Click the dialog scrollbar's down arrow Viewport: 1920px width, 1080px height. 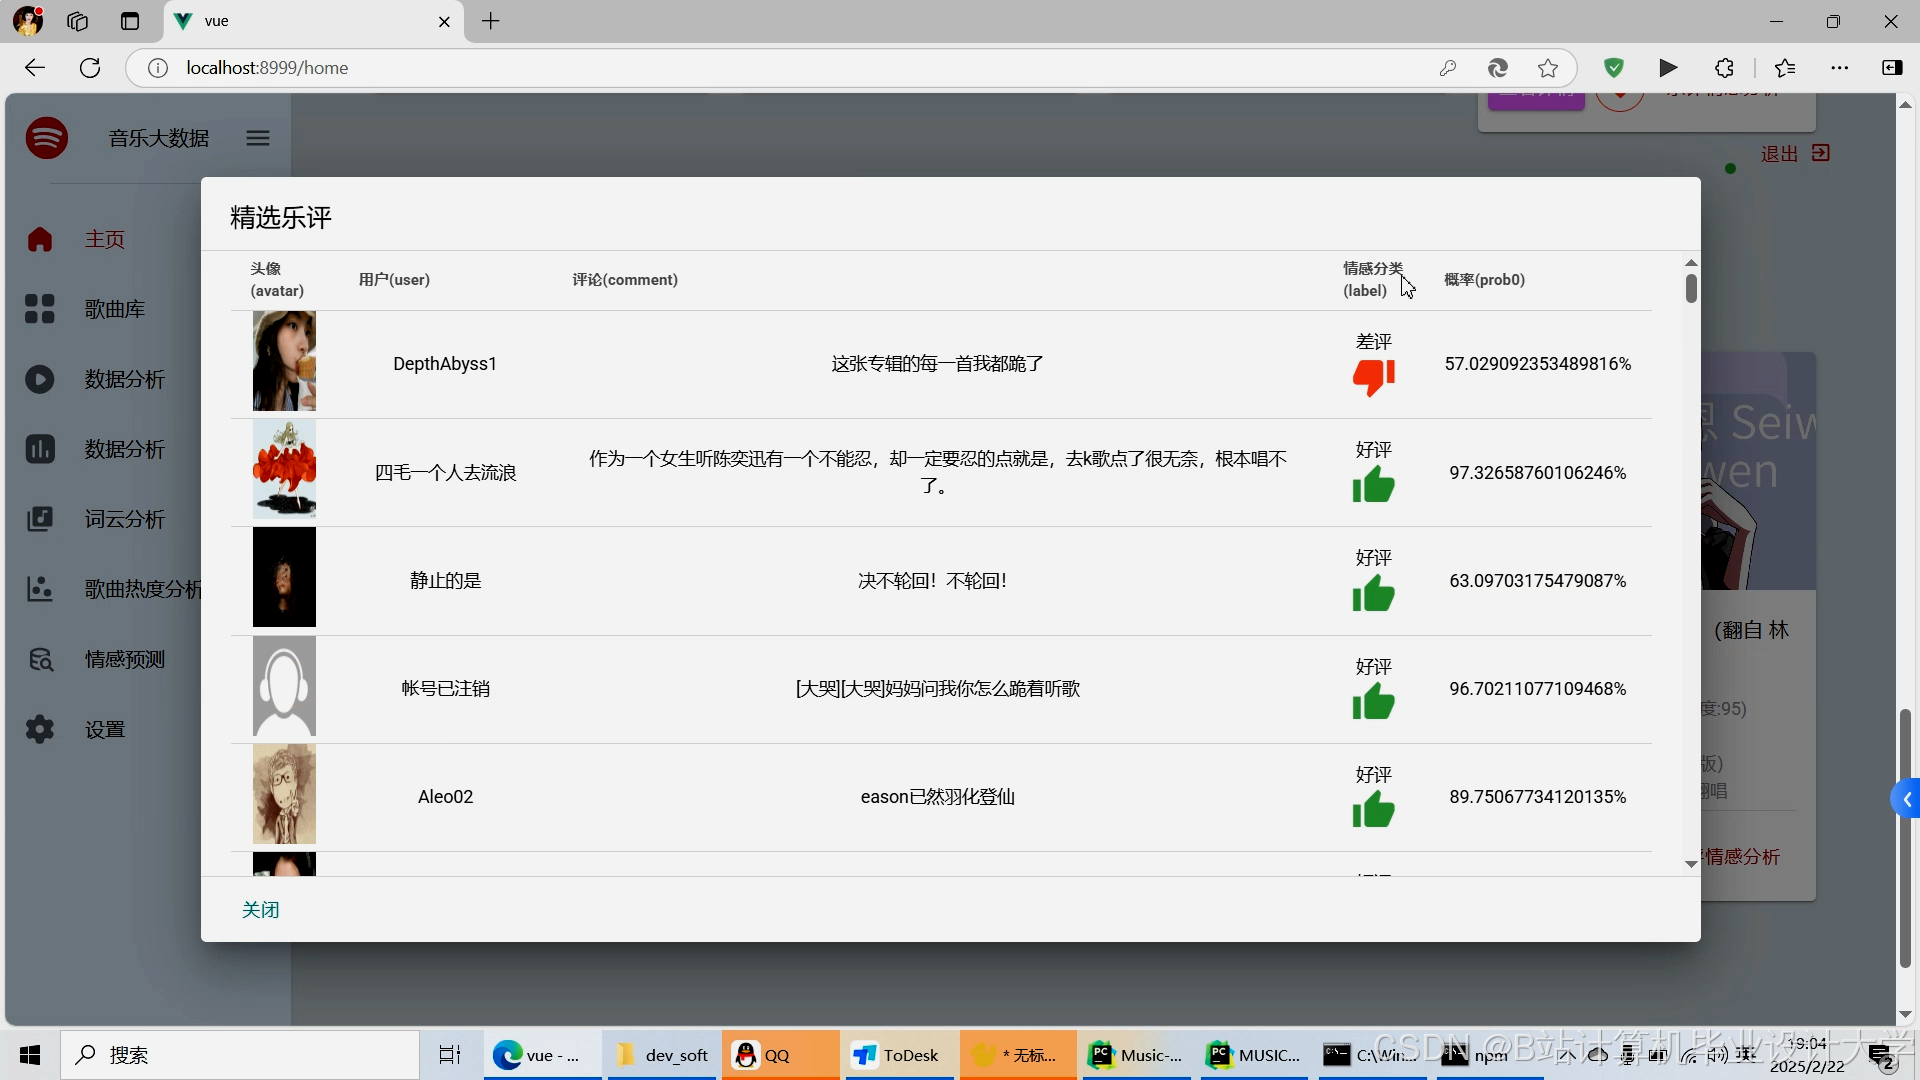pyautogui.click(x=1691, y=864)
